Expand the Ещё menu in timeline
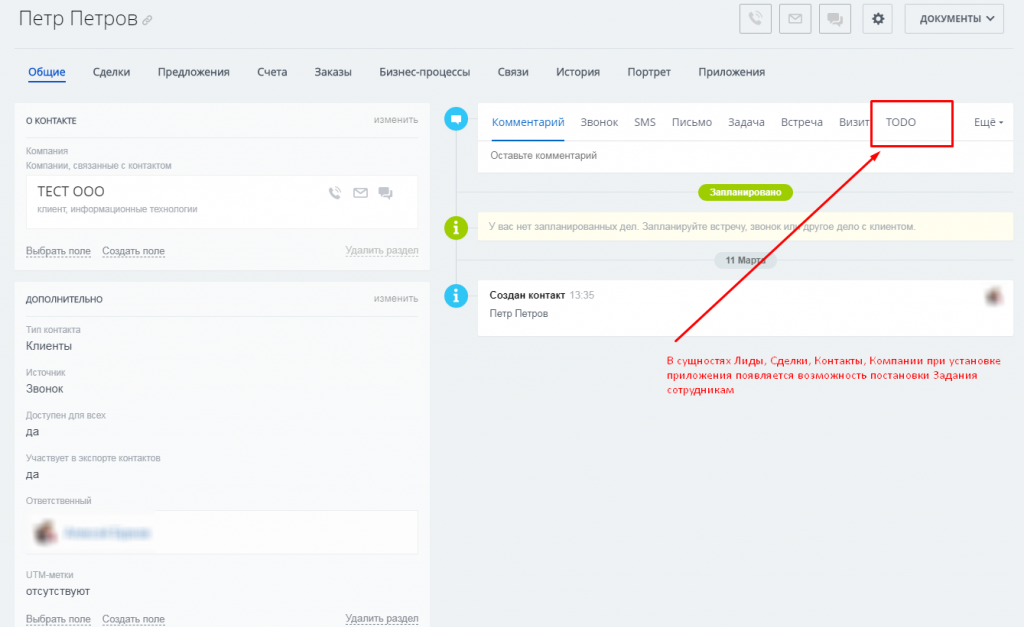The width and height of the screenshot is (1024, 627). point(988,122)
